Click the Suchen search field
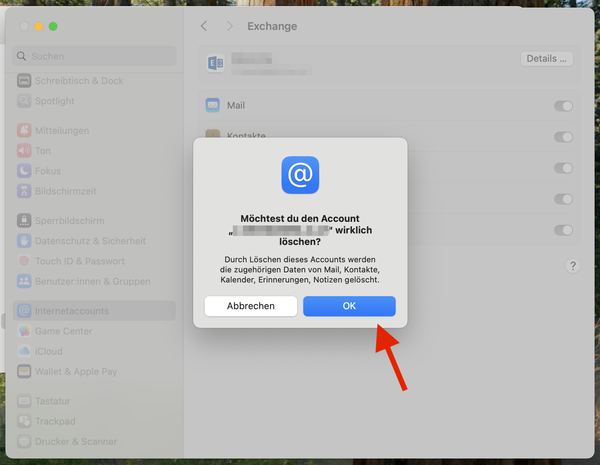600x465 pixels. pyautogui.click(x=95, y=57)
